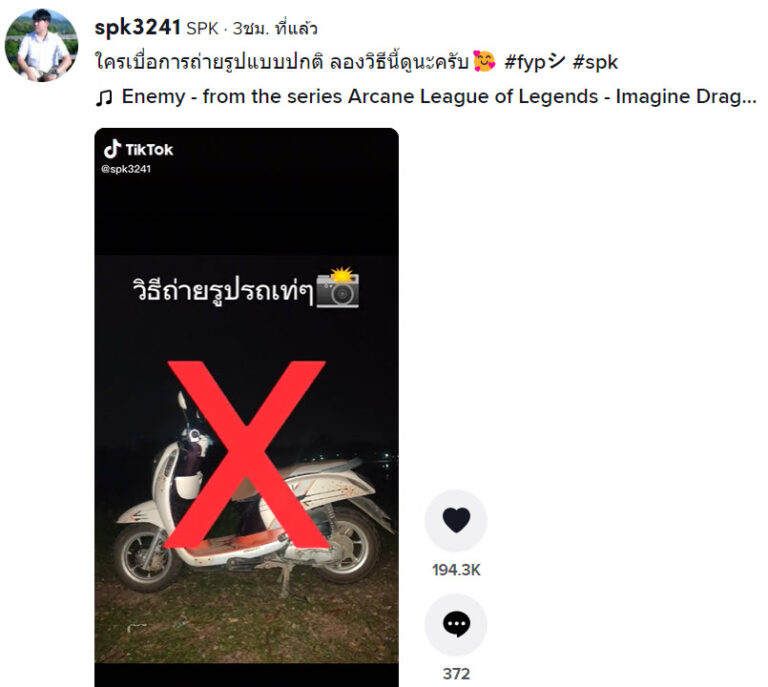
Task: Click the SPK display name
Action: 202,28
